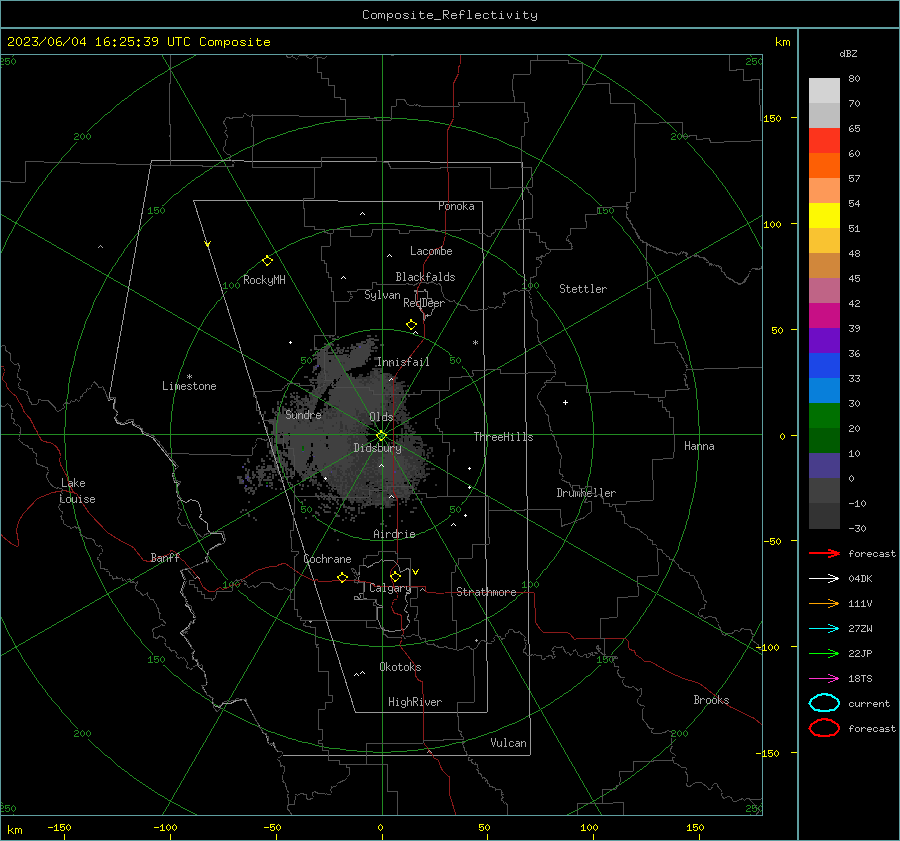Click the Olds label on map
This screenshot has height=841, width=900.
click(381, 417)
